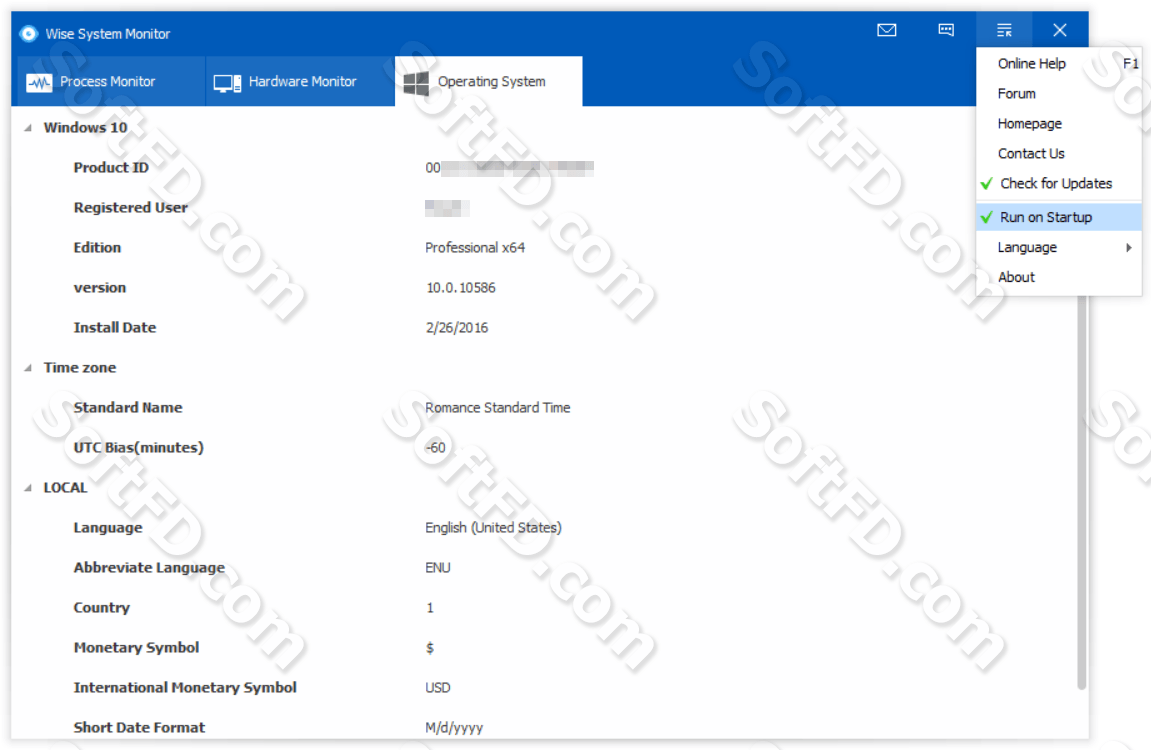
Task: Collapse the LOCAL section
Action: pyautogui.click(x=28, y=488)
